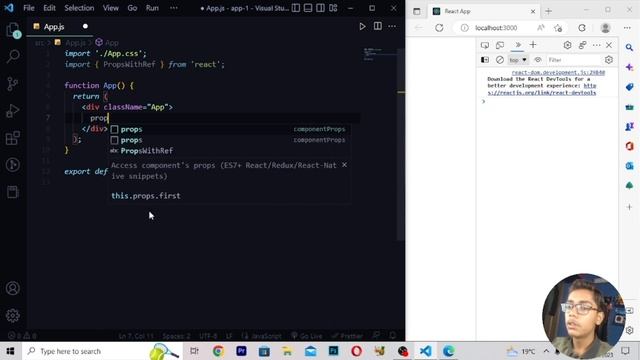Open the Explorer view in VS Code activity bar
The image size is (640, 360).
click(x=13, y=29)
